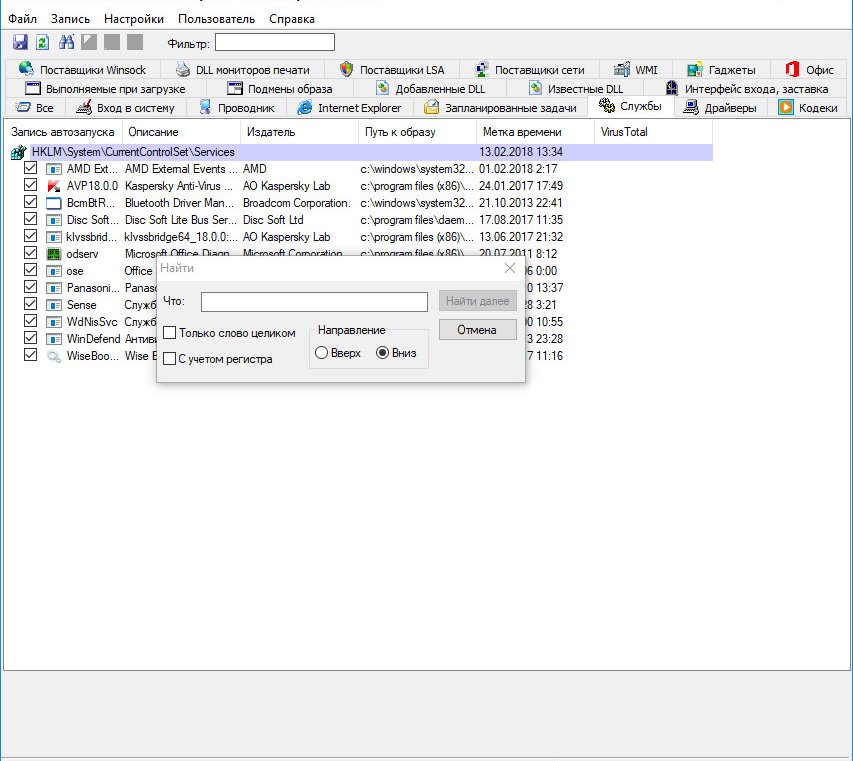Click the AVP18.0.0 Kaspersky red icon
Viewport: 853px width, 761px height.
[53, 186]
